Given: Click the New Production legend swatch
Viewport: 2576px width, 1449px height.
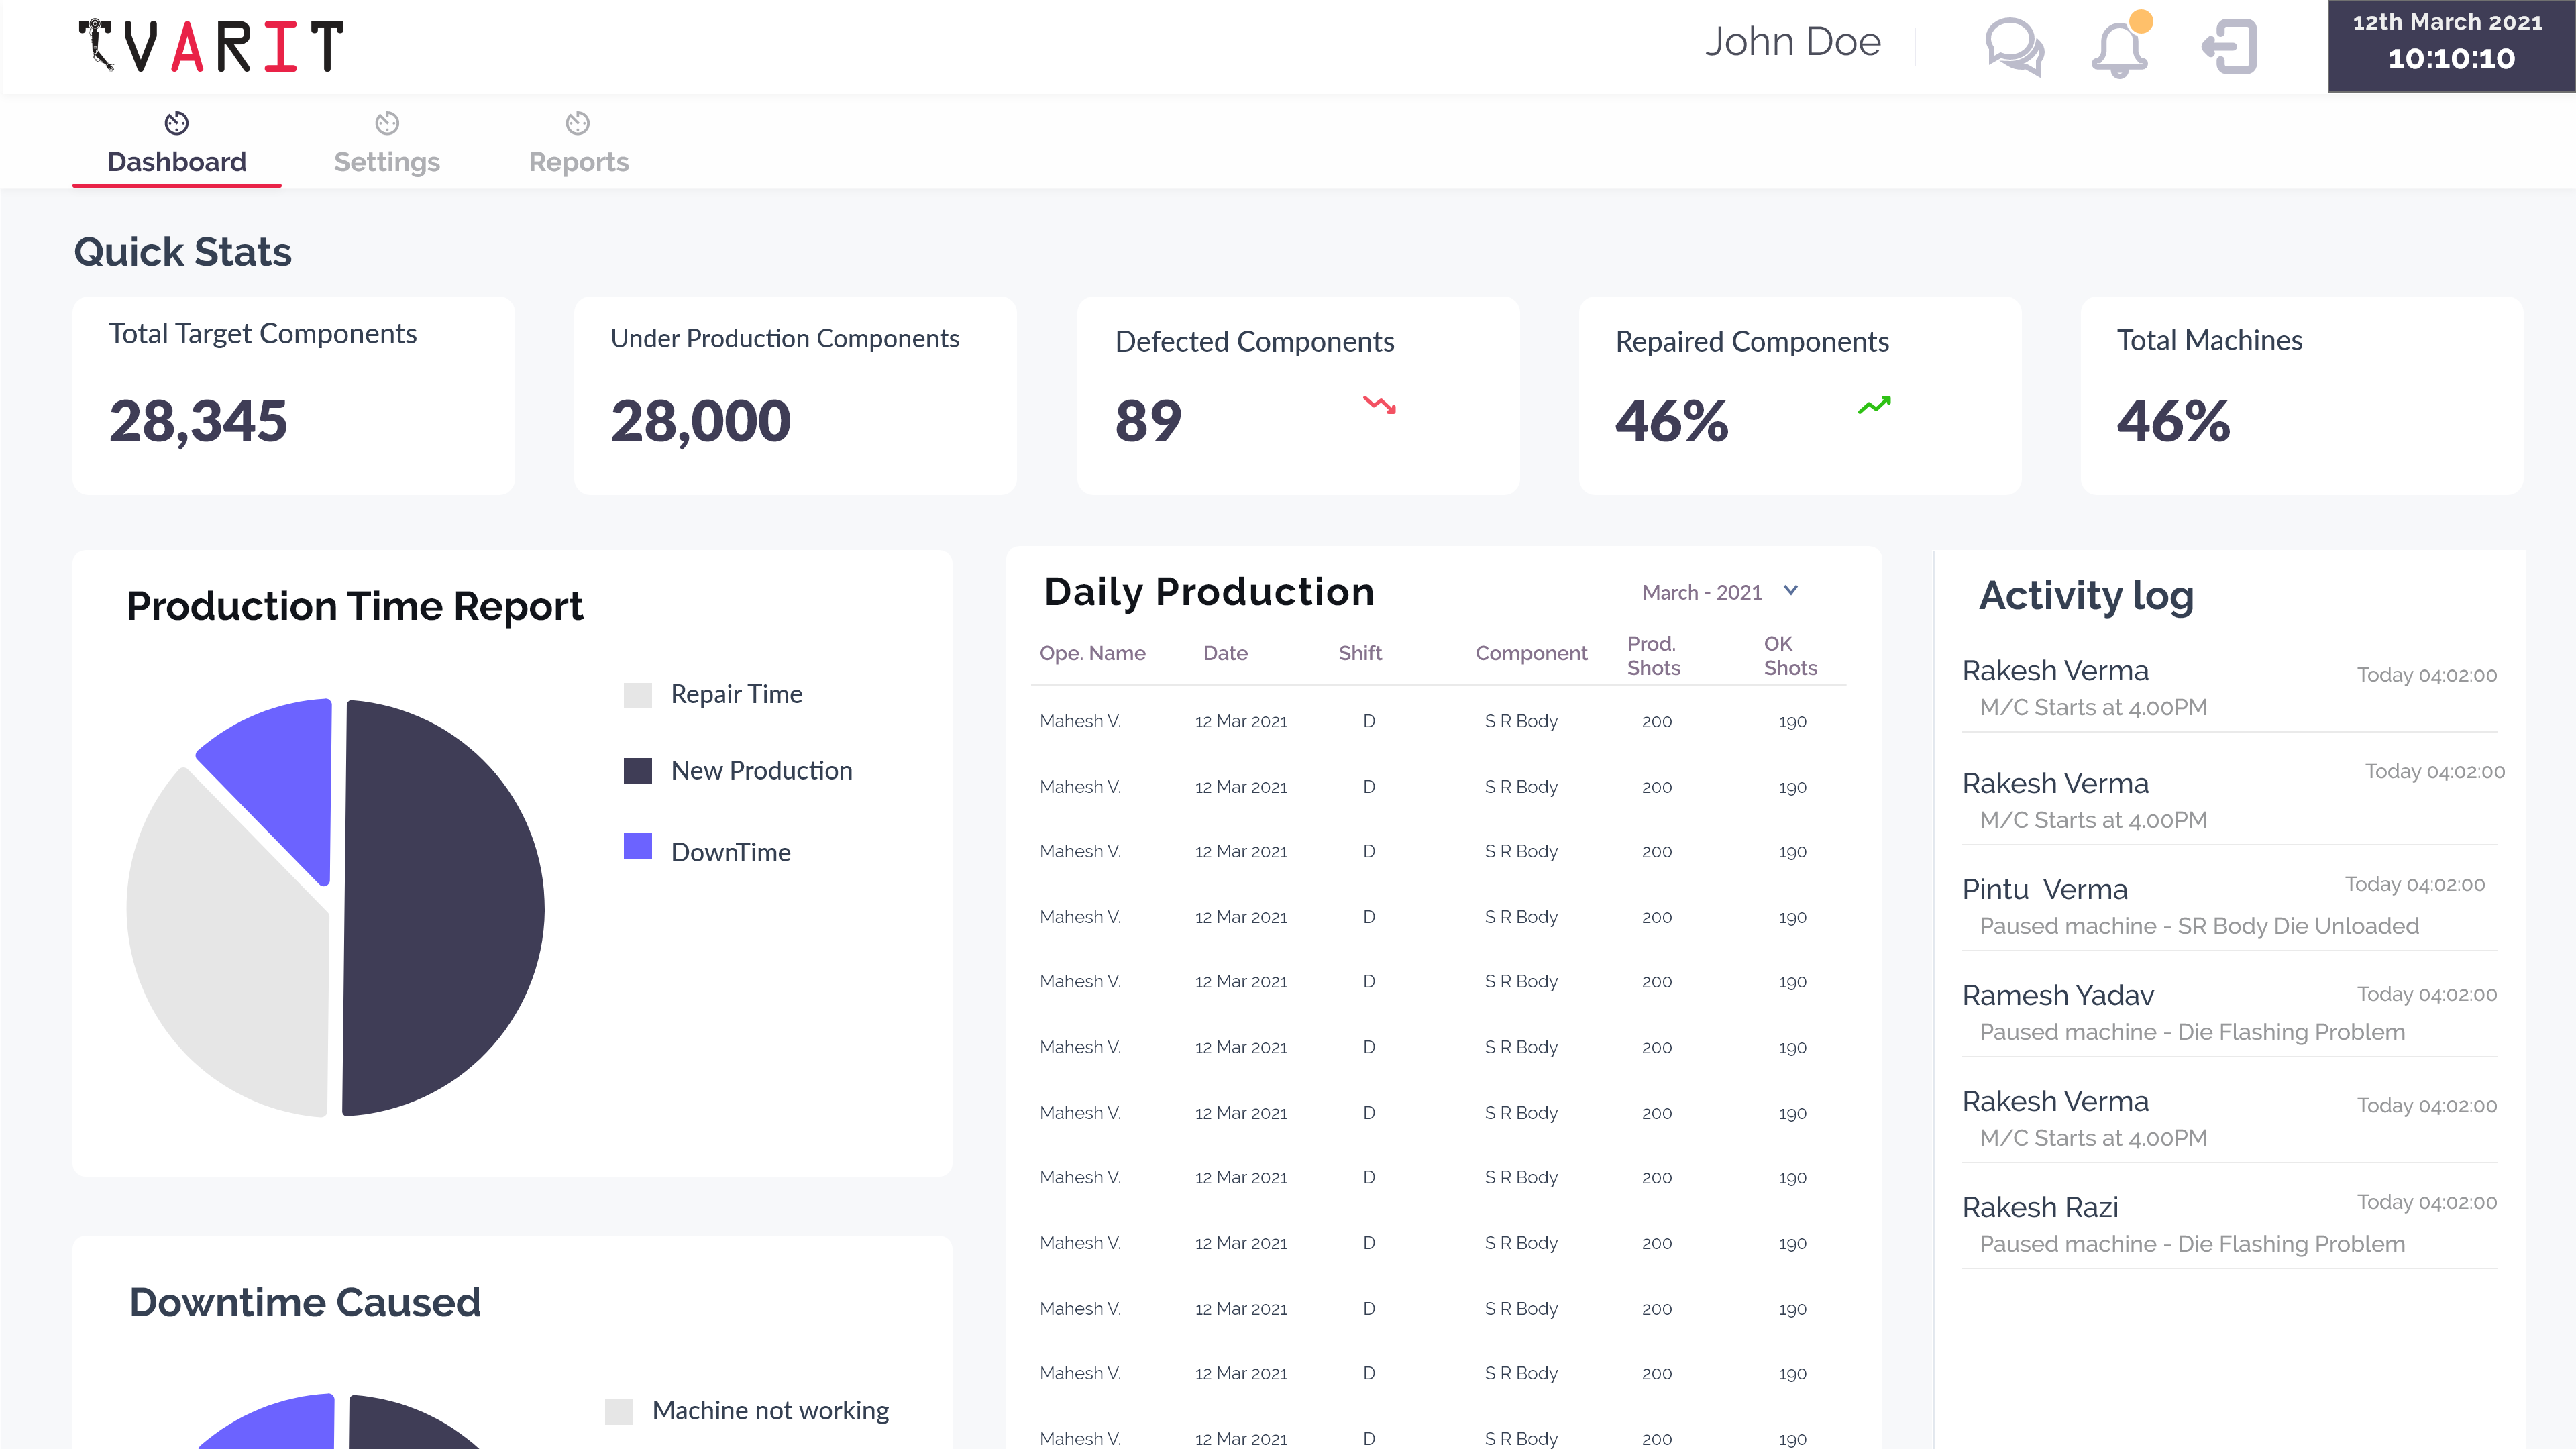Looking at the screenshot, I should [638, 771].
